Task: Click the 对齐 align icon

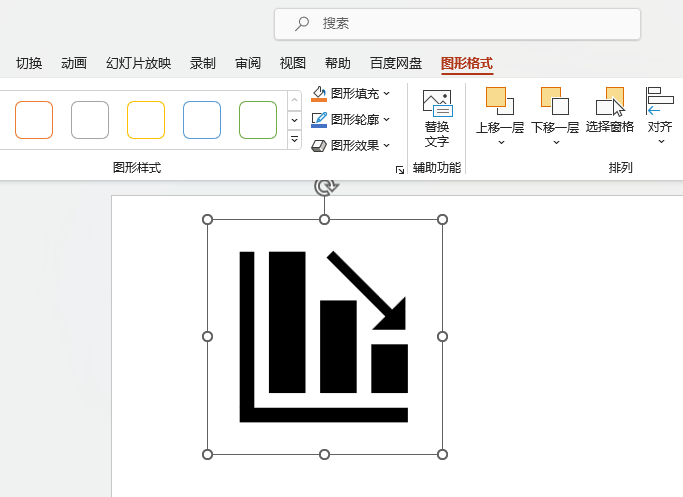Action: 659,101
